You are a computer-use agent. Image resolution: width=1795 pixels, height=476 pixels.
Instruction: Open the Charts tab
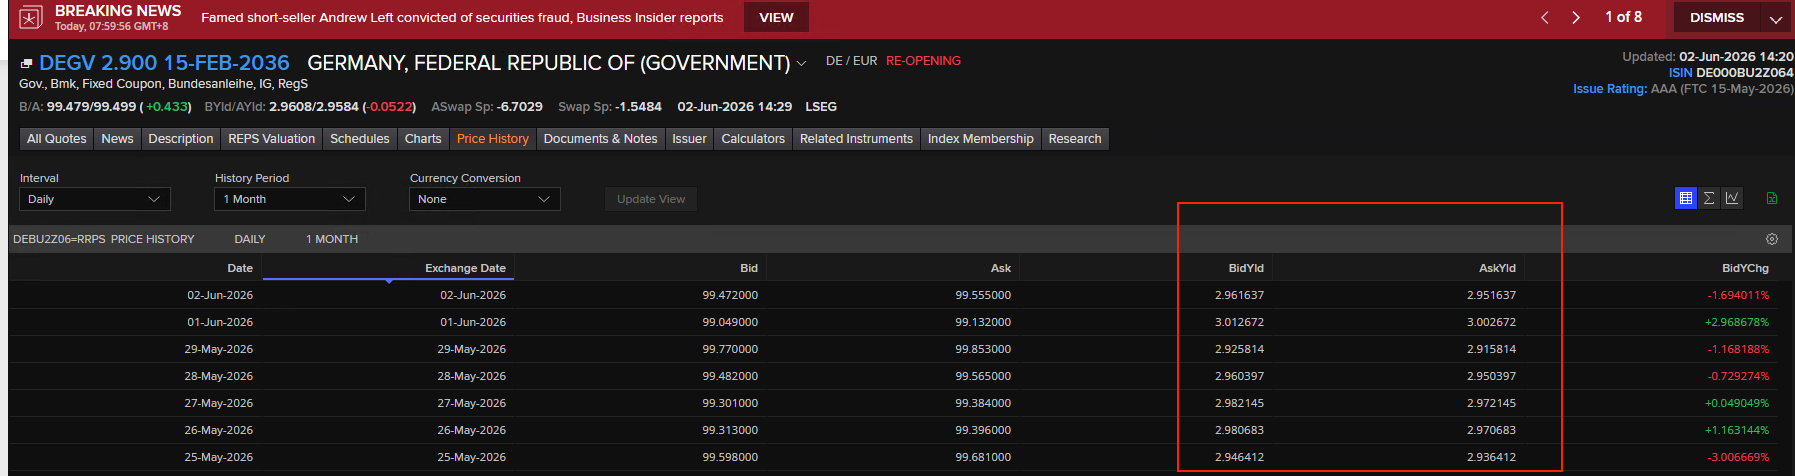point(423,139)
